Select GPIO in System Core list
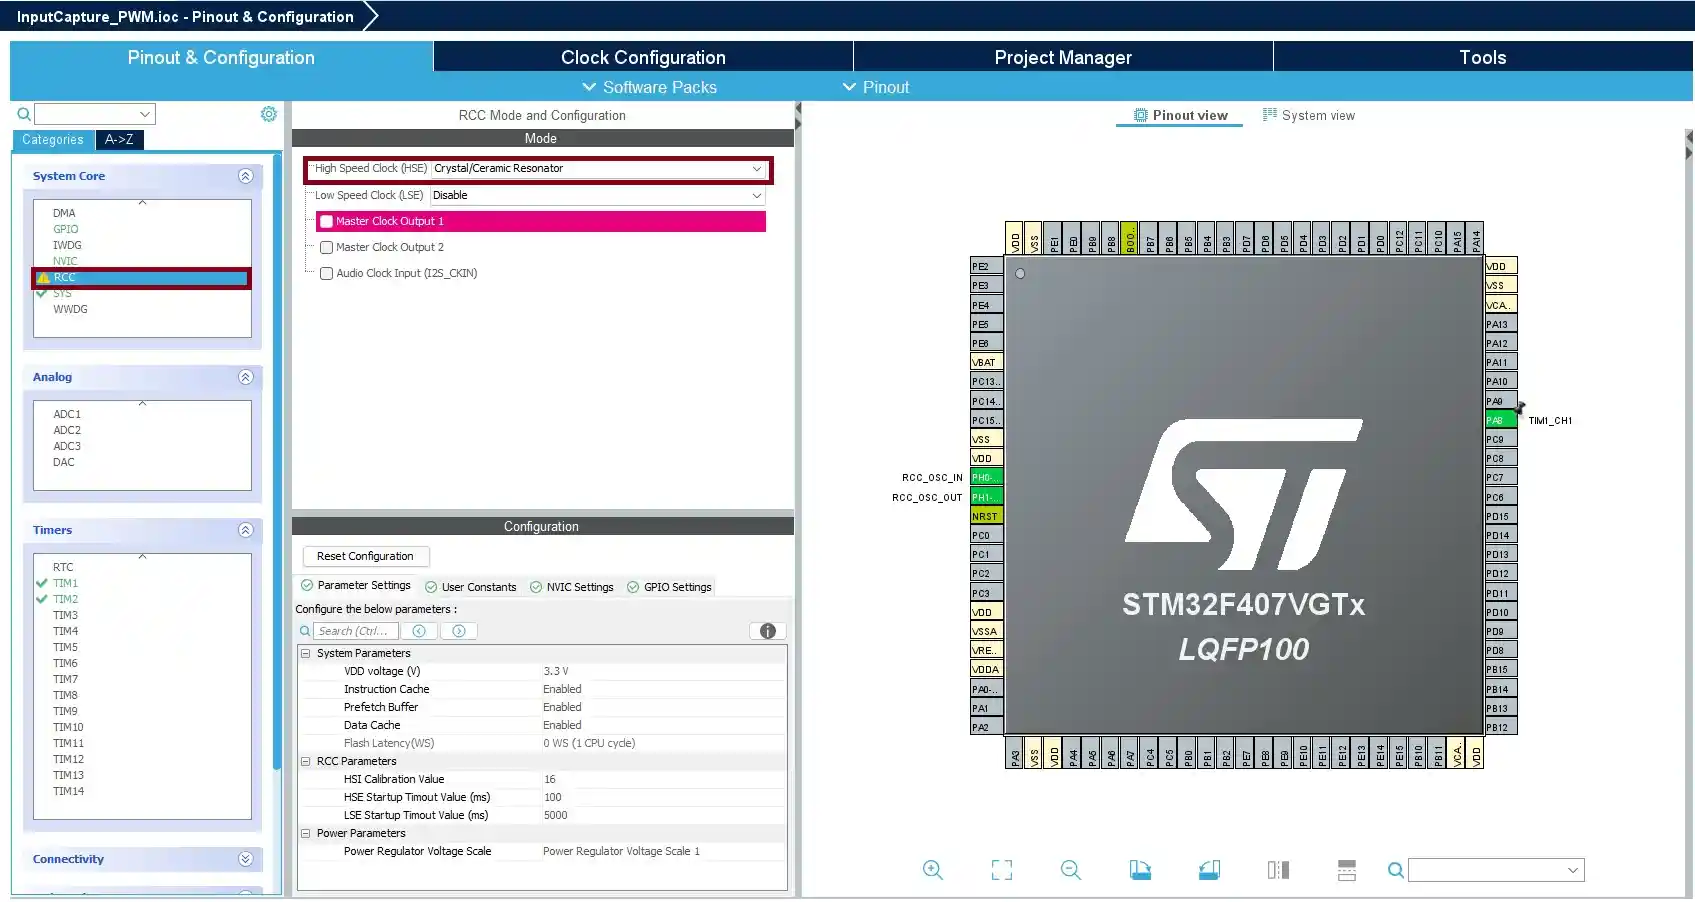The height and width of the screenshot is (902, 1695). (x=65, y=229)
